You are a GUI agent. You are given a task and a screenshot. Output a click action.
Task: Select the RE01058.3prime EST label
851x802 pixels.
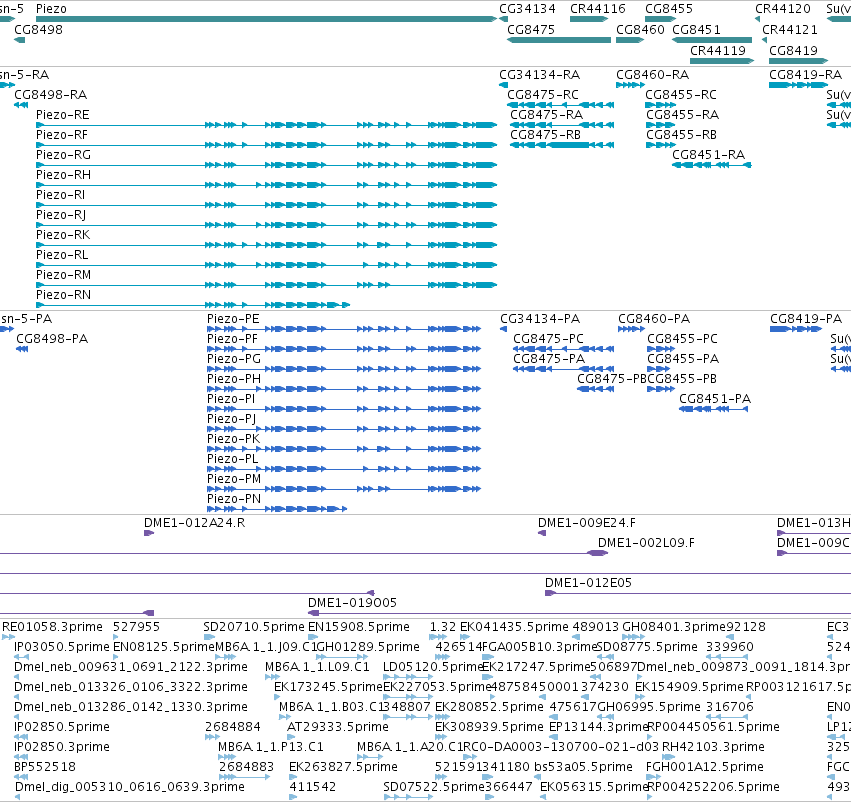tap(52, 627)
